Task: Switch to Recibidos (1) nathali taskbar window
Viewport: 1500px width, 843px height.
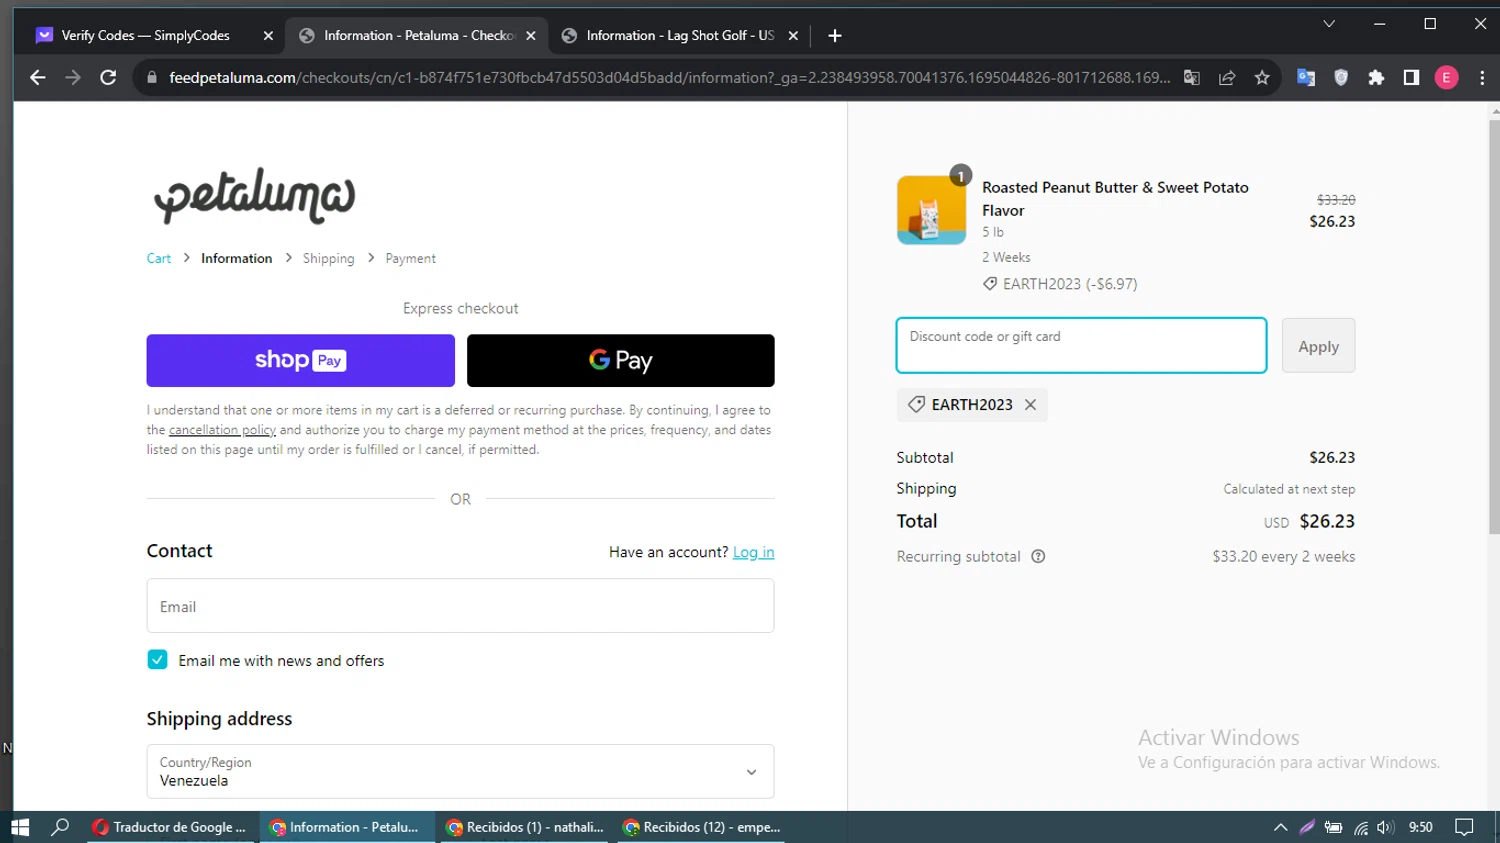Action: (525, 827)
